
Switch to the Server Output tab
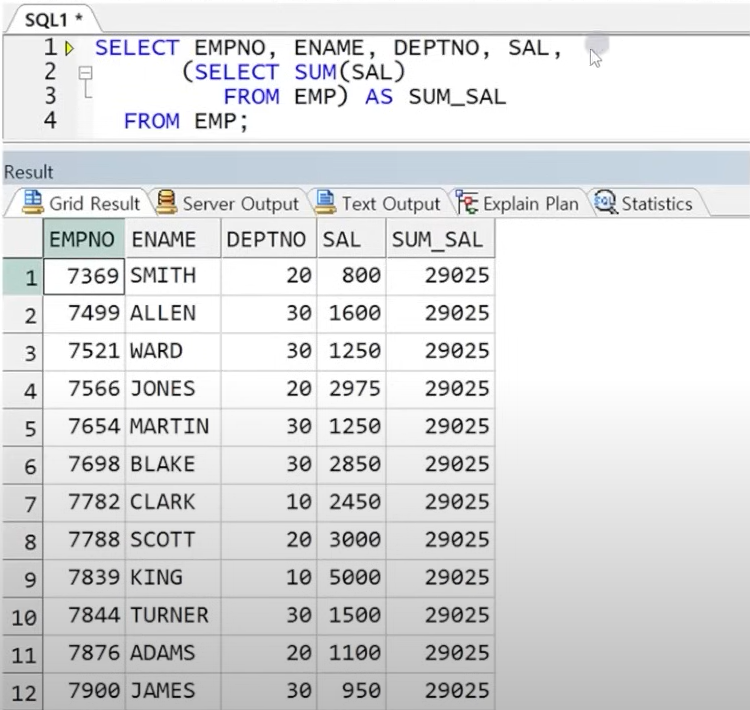[x=228, y=203]
